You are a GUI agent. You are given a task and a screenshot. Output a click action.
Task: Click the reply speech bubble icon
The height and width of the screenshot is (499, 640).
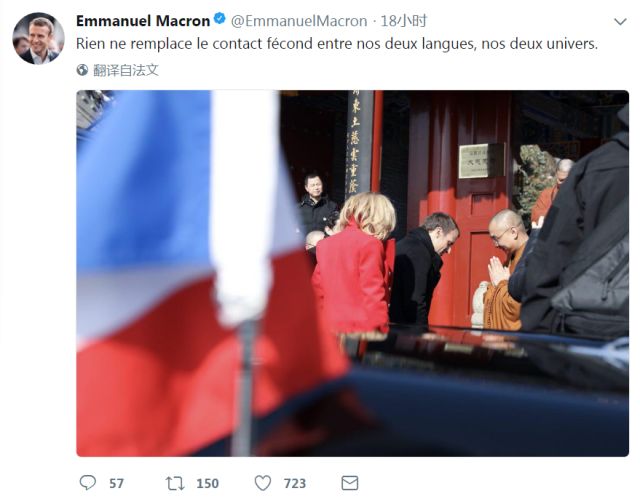pos(87,483)
